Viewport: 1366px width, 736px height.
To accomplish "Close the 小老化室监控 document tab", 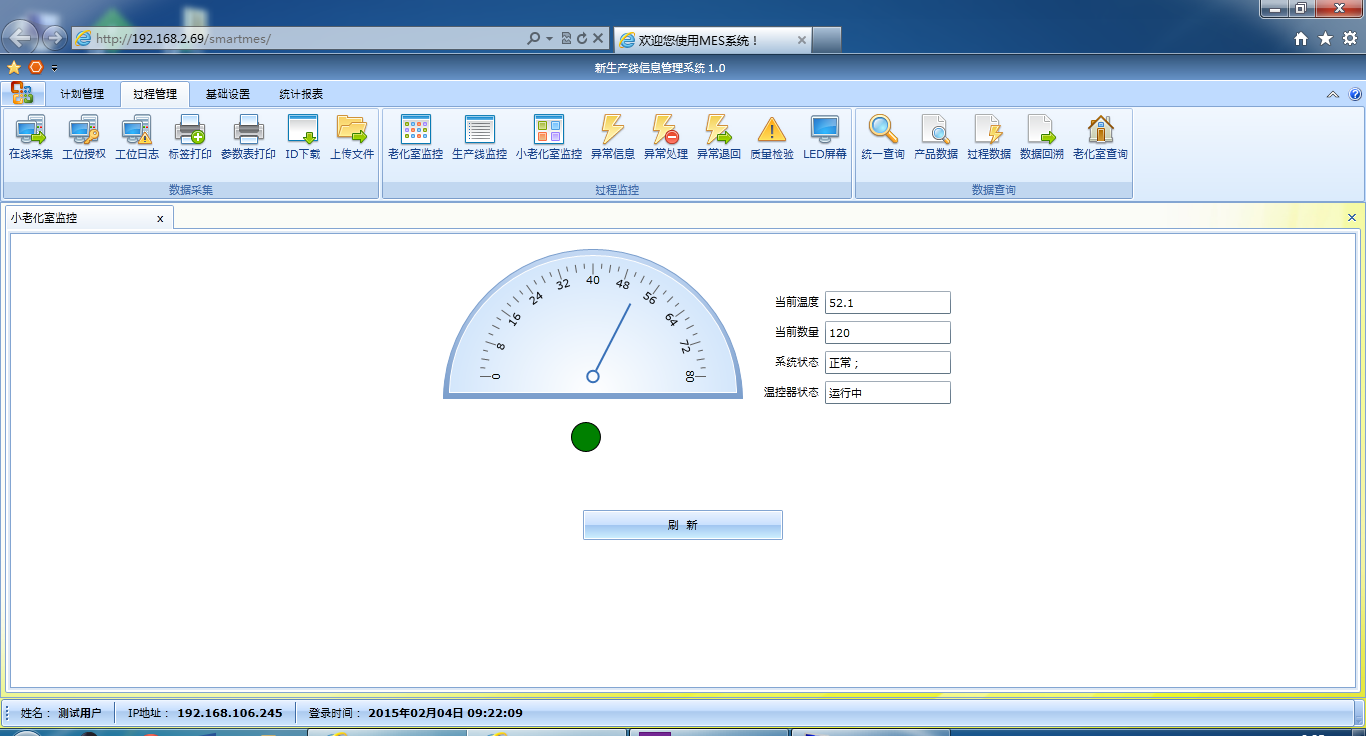I will pos(160,218).
